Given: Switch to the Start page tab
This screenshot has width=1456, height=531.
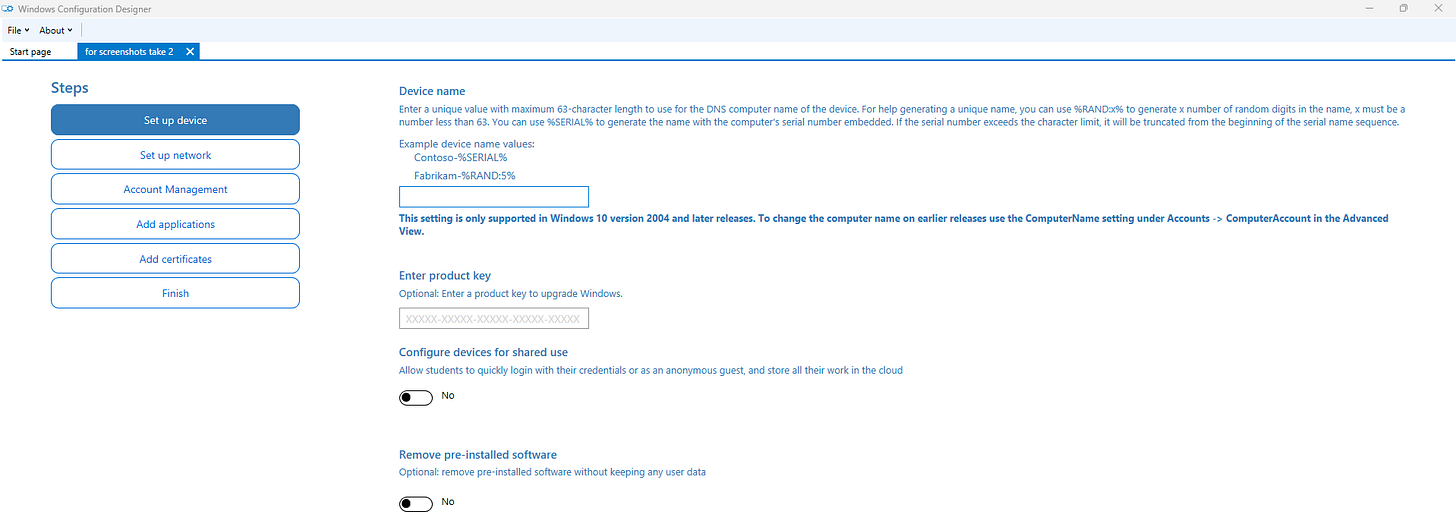Looking at the screenshot, I should (x=30, y=51).
